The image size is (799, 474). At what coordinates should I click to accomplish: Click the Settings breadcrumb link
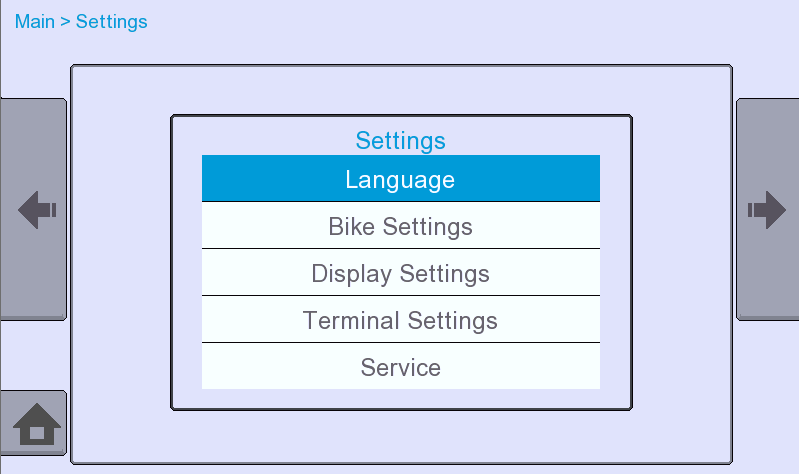pyautogui.click(x=112, y=22)
